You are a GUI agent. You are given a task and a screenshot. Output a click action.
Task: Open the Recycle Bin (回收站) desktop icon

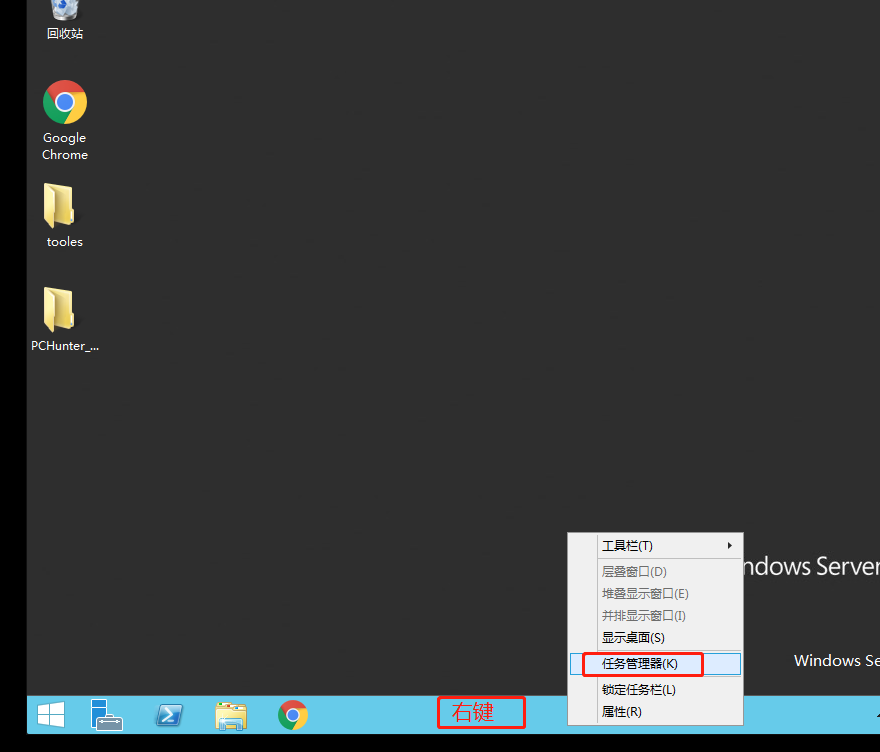click(x=65, y=14)
